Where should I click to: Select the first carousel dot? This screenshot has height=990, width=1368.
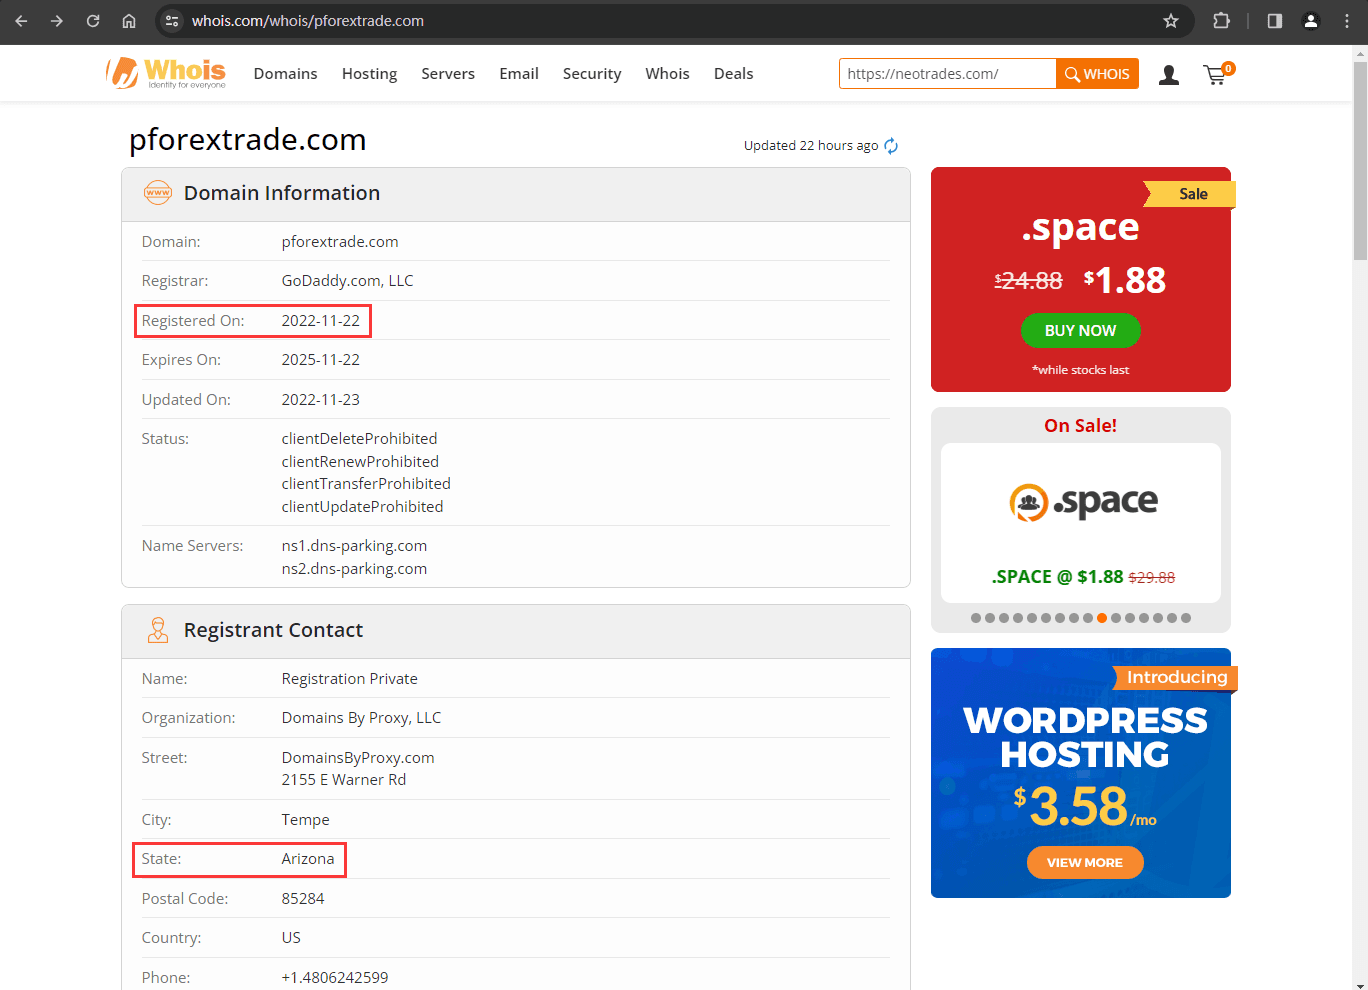[x=976, y=618]
